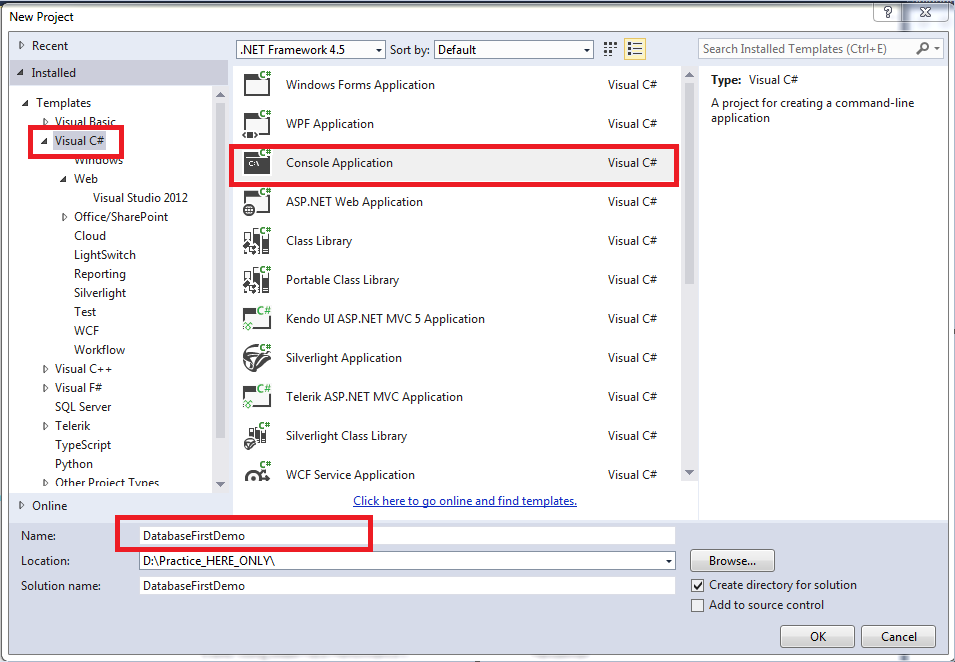Select Visual Studio 2012 under Web
The width and height of the screenshot is (955, 662).
pos(140,197)
